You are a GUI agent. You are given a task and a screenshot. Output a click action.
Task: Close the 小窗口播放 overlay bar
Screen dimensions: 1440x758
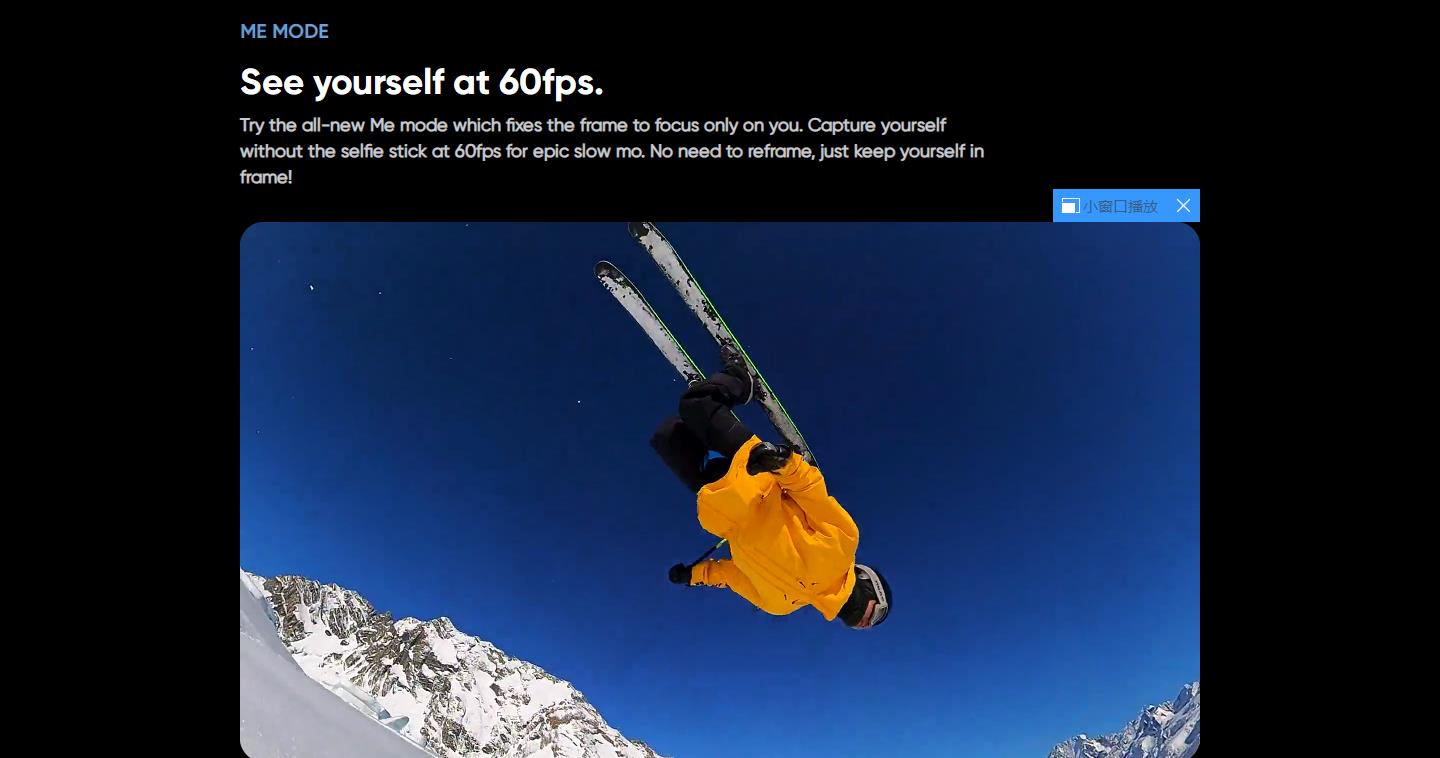(1183, 206)
